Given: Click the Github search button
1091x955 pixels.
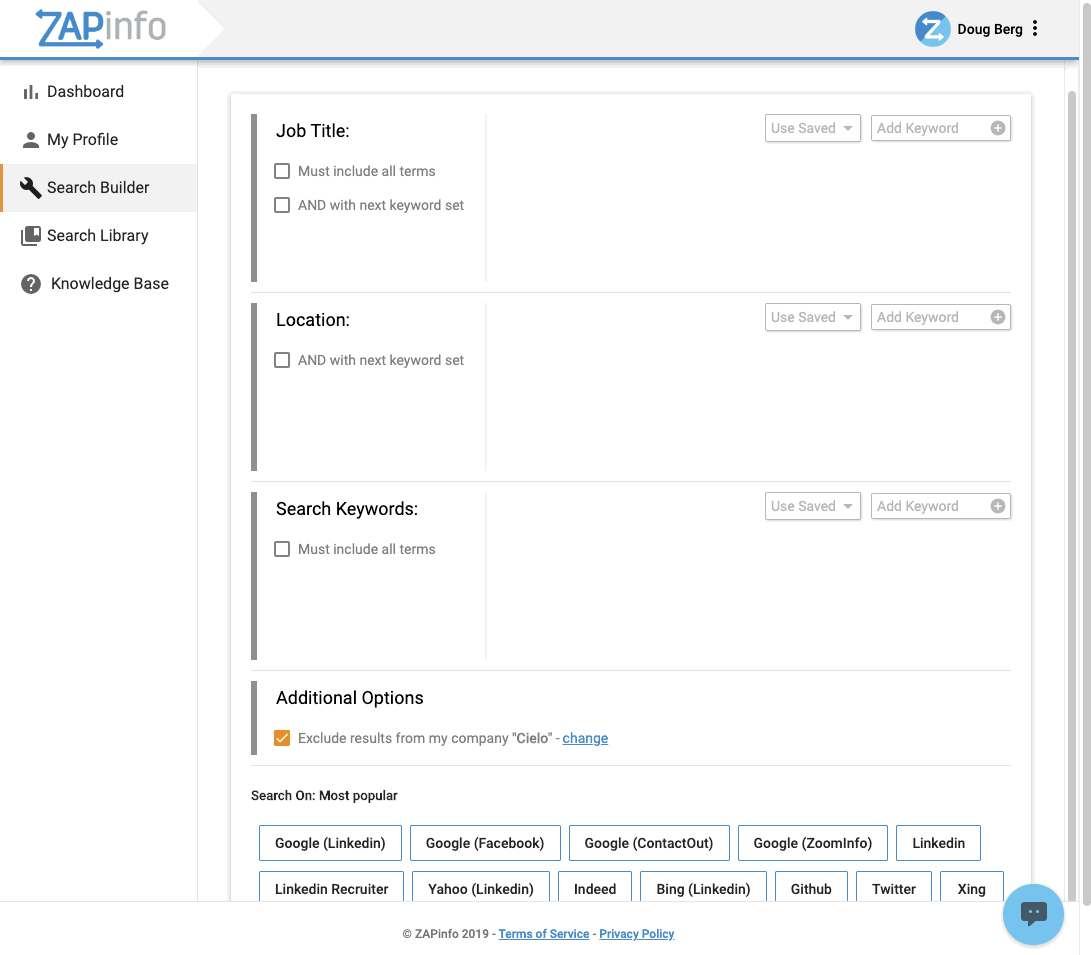Looking at the screenshot, I should point(811,888).
